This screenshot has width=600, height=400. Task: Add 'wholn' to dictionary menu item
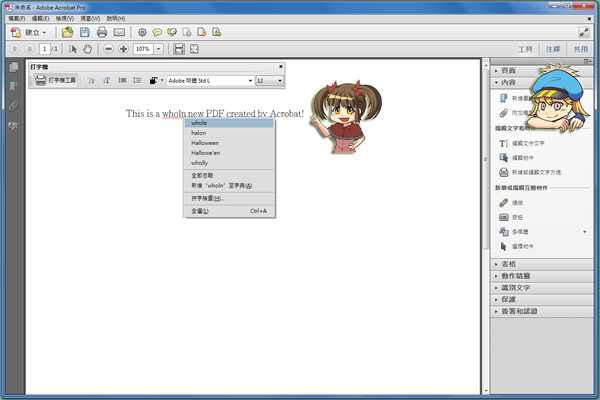(x=229, y=185)
